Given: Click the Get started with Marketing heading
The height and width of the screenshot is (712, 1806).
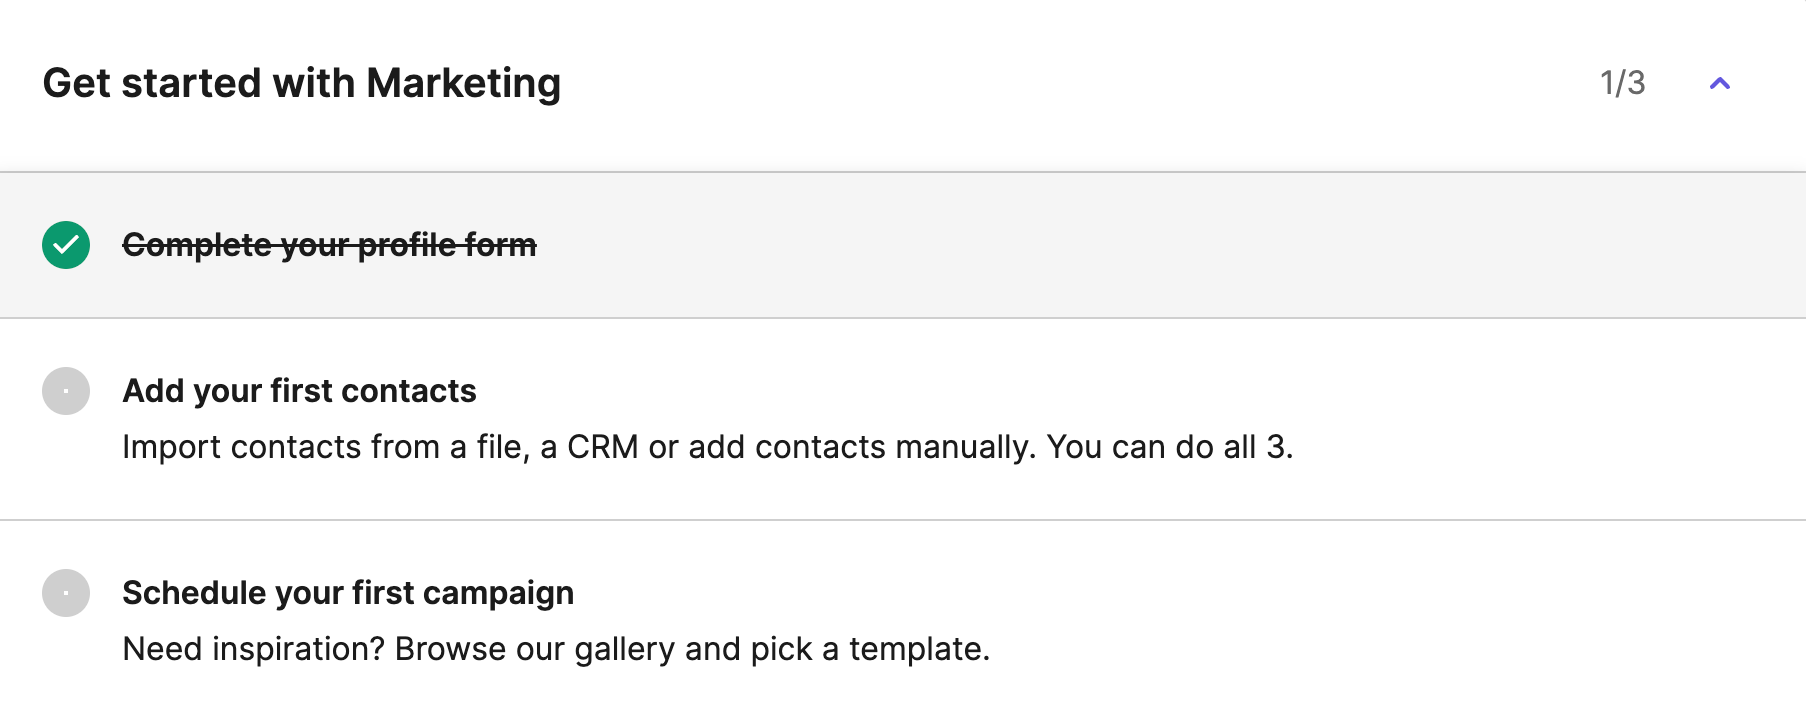Looking at the screenshot, I should click(301, 83).
